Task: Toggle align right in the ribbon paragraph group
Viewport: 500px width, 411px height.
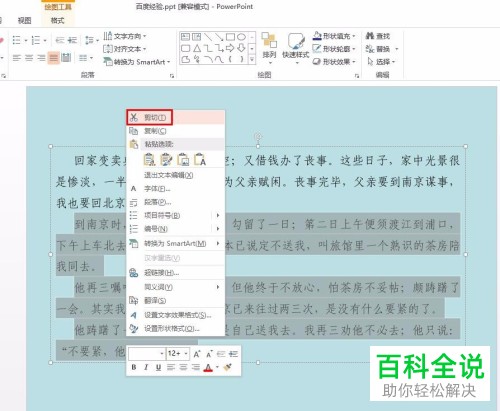Action: pos(41,58)
